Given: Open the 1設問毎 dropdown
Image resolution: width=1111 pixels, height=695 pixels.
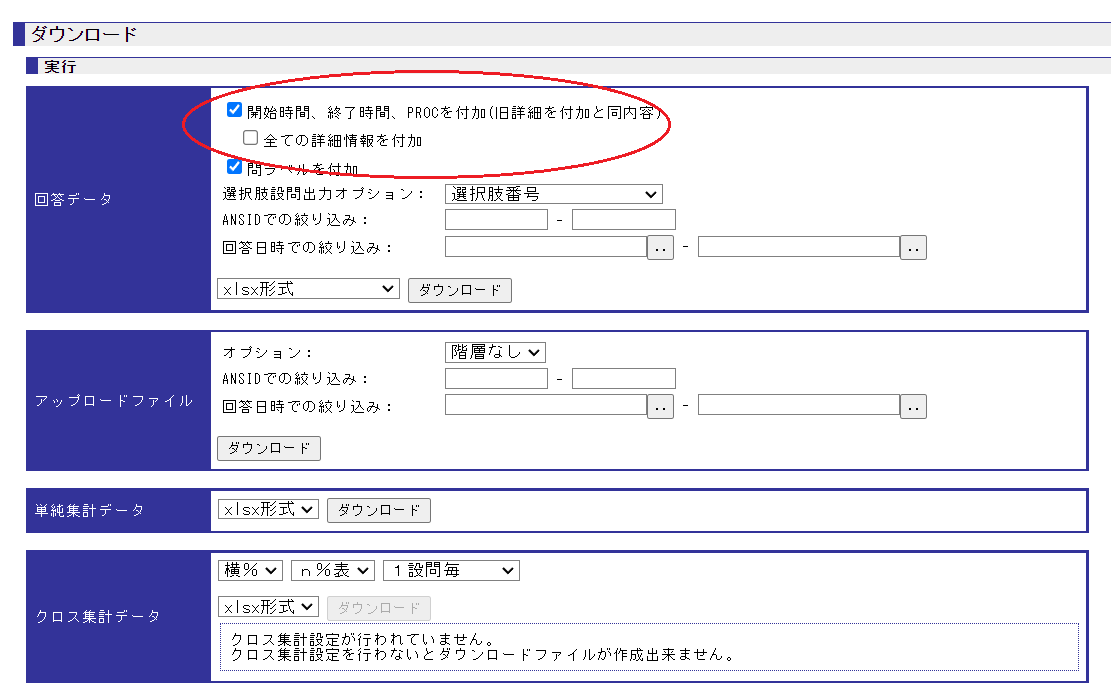Looking at the screenshot, I should point(451,570).
